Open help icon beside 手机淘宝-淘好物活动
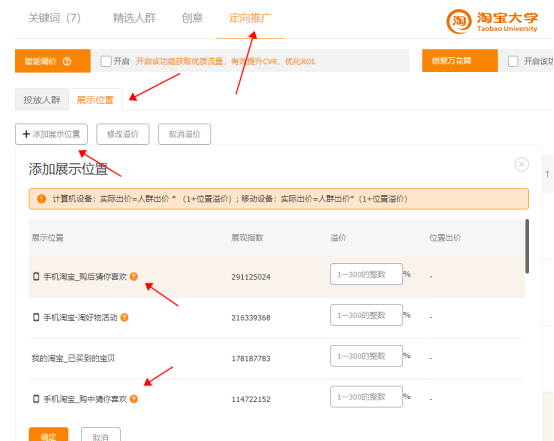554x441 pixels. tap(124, 318)
